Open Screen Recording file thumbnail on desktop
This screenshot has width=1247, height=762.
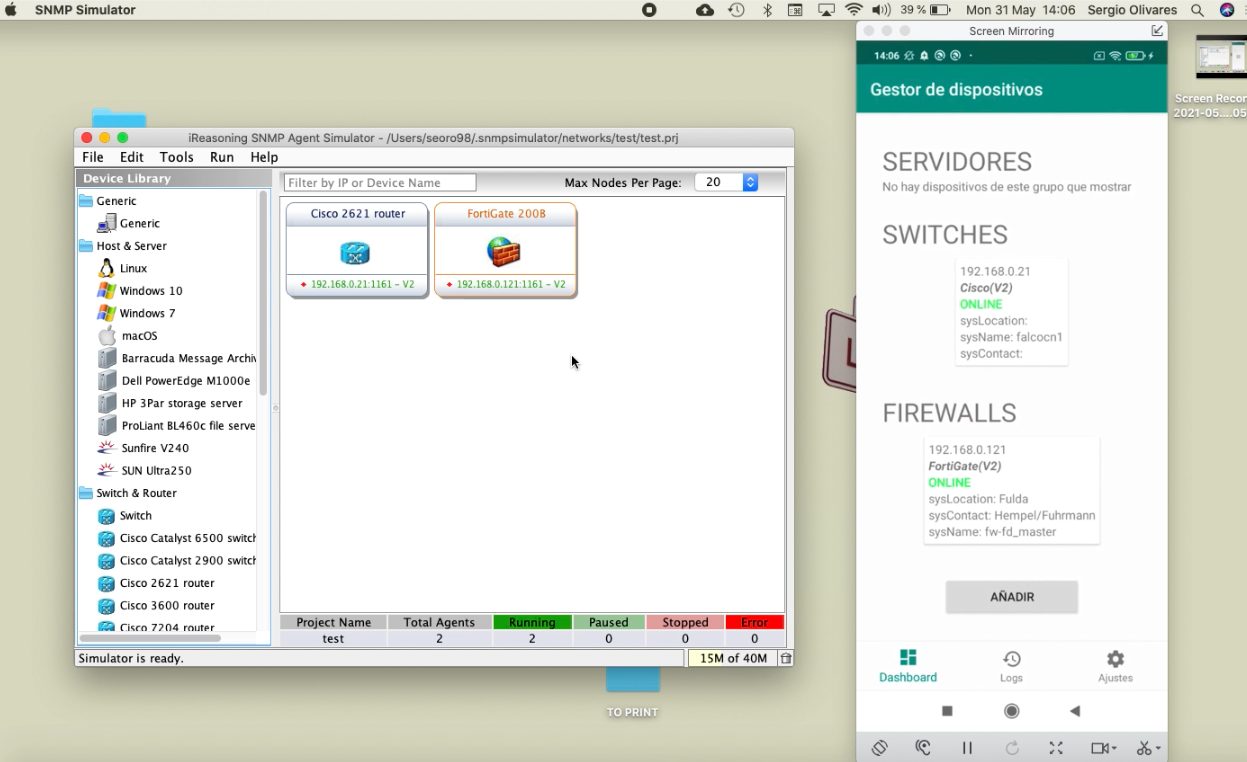pyautogui.click(x=1221, y=57)
